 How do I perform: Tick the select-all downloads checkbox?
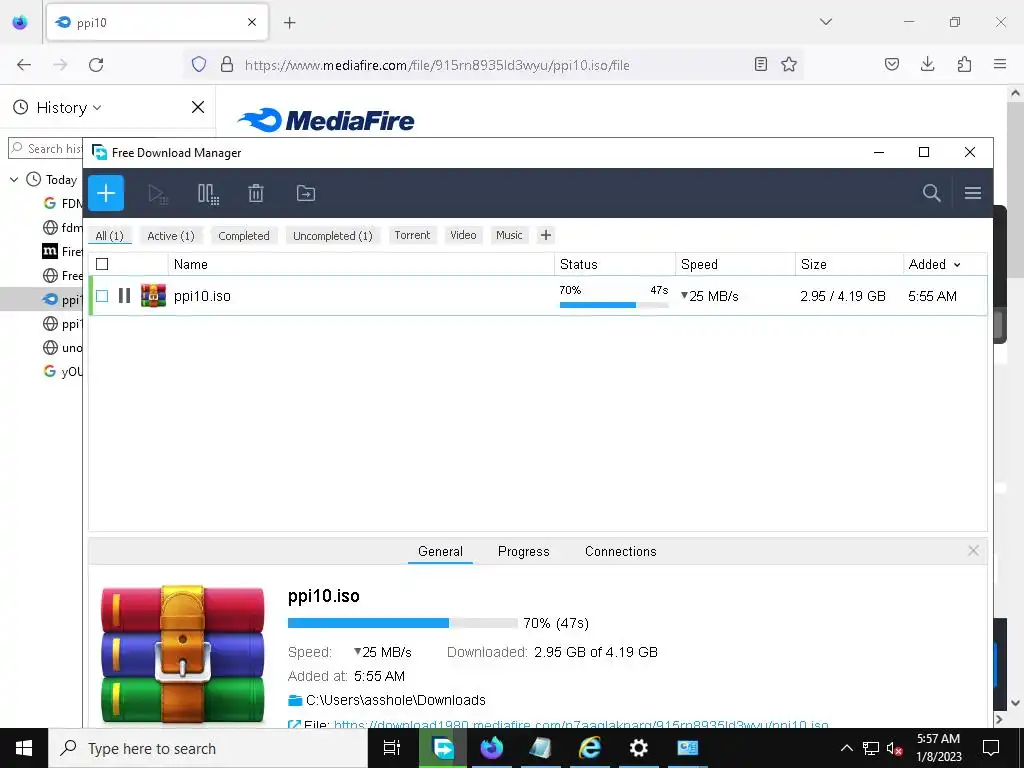[x=102, y=264]
